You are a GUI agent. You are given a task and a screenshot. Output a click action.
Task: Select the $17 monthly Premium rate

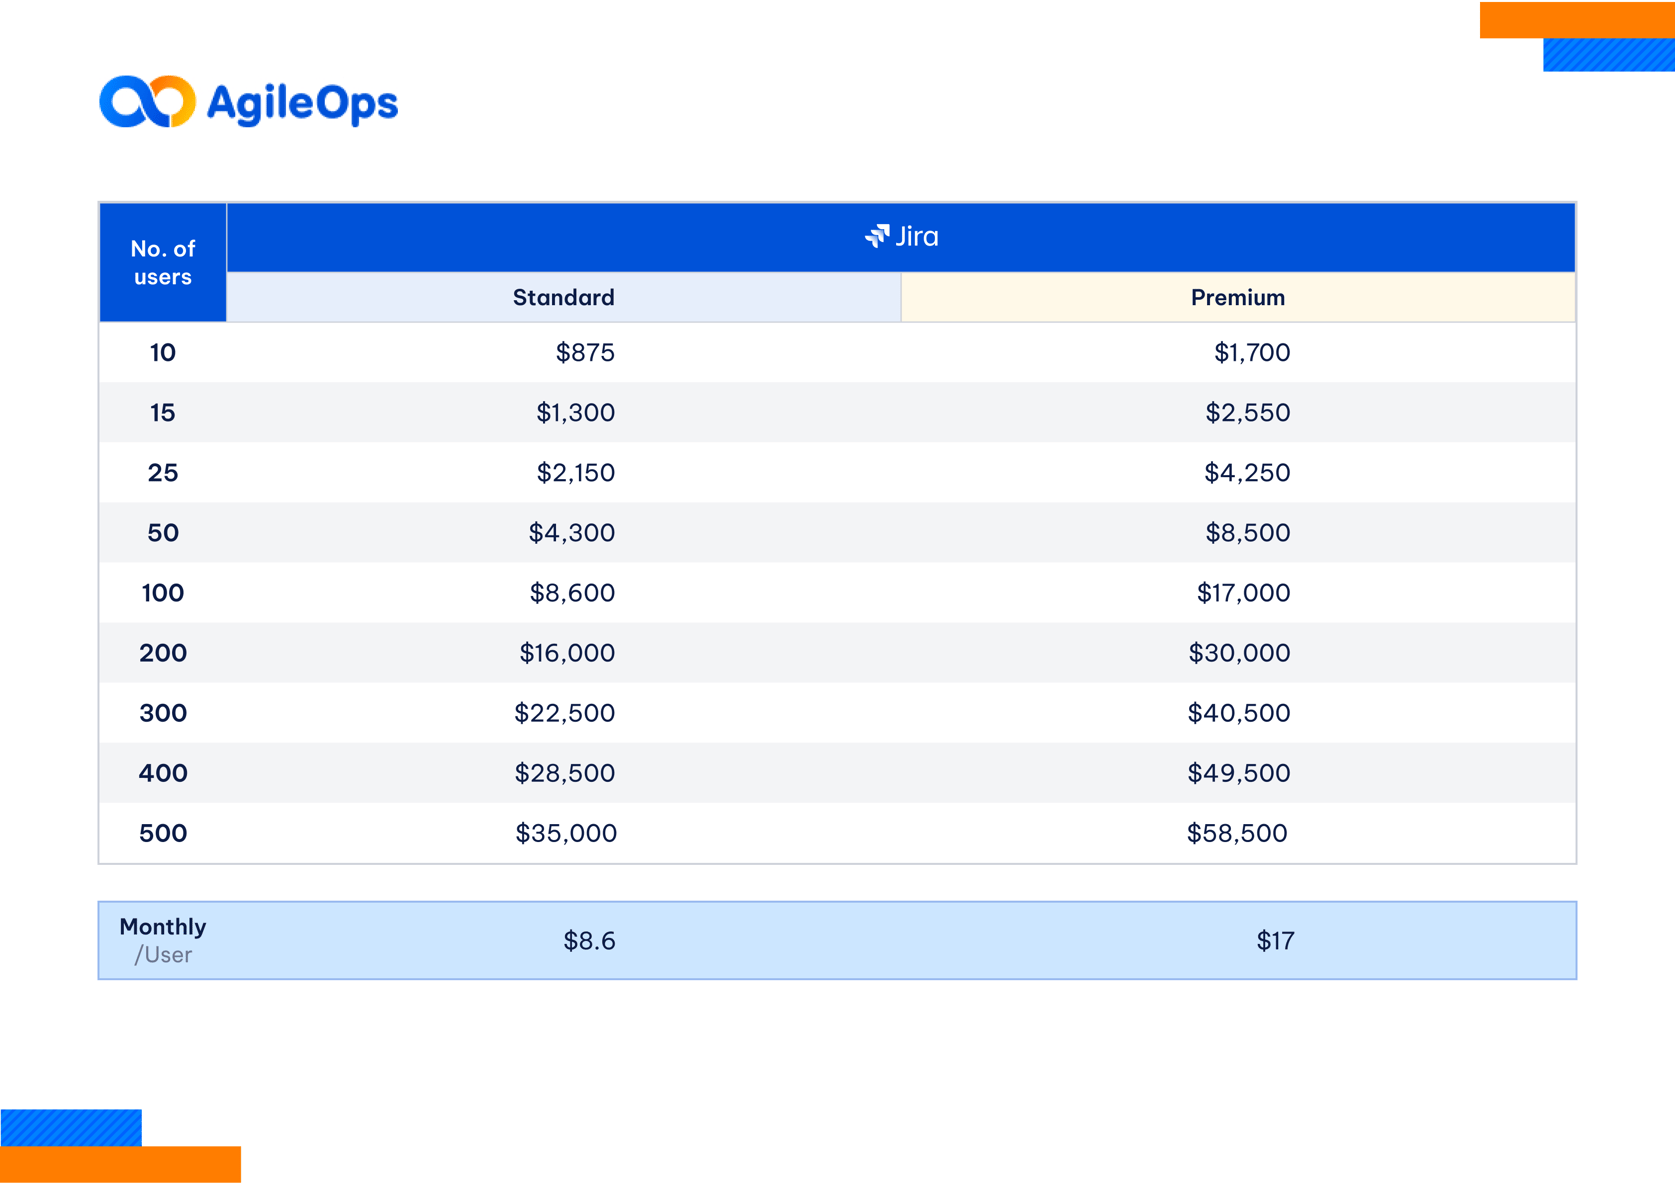[1274, 940]
